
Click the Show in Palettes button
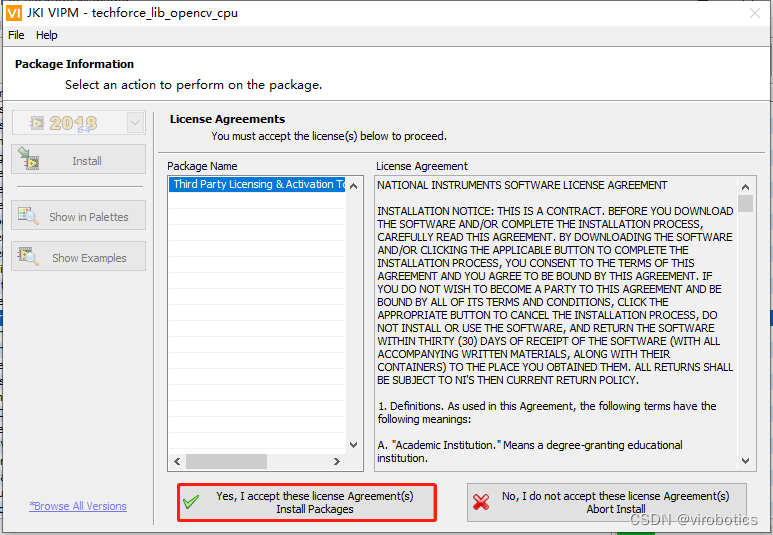point(78,215)
